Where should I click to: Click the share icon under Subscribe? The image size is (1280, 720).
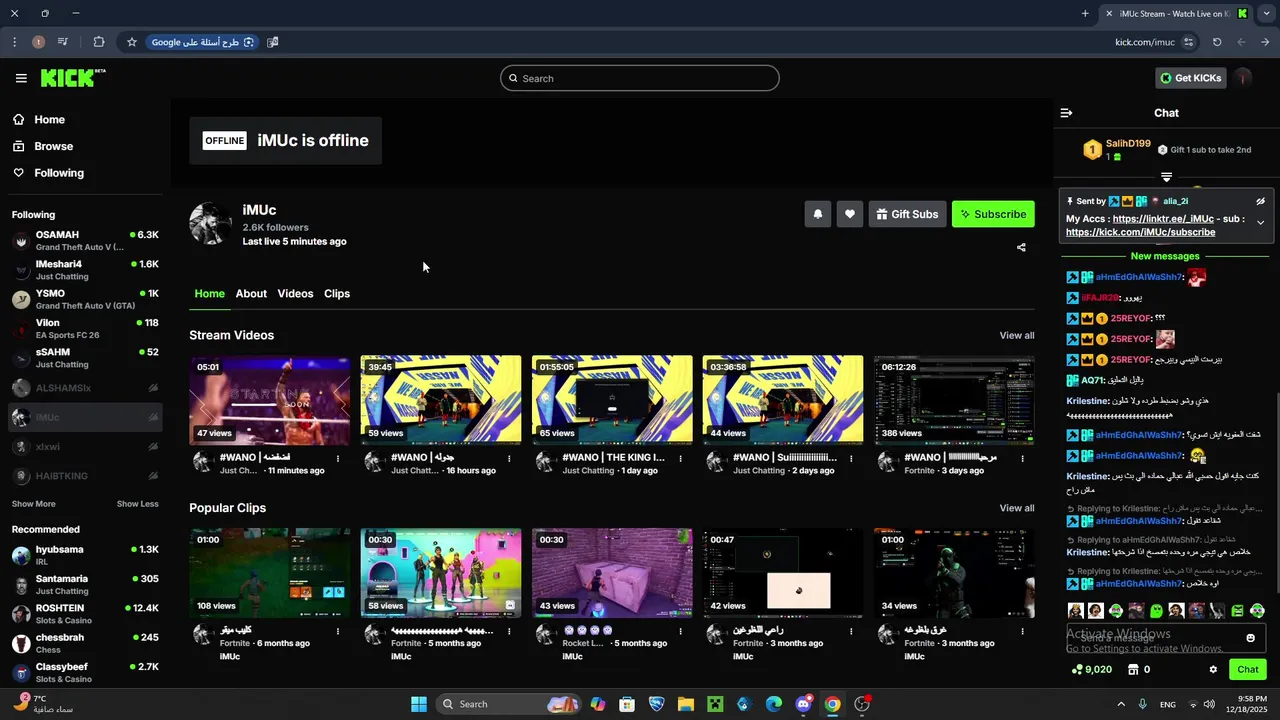1021,247
